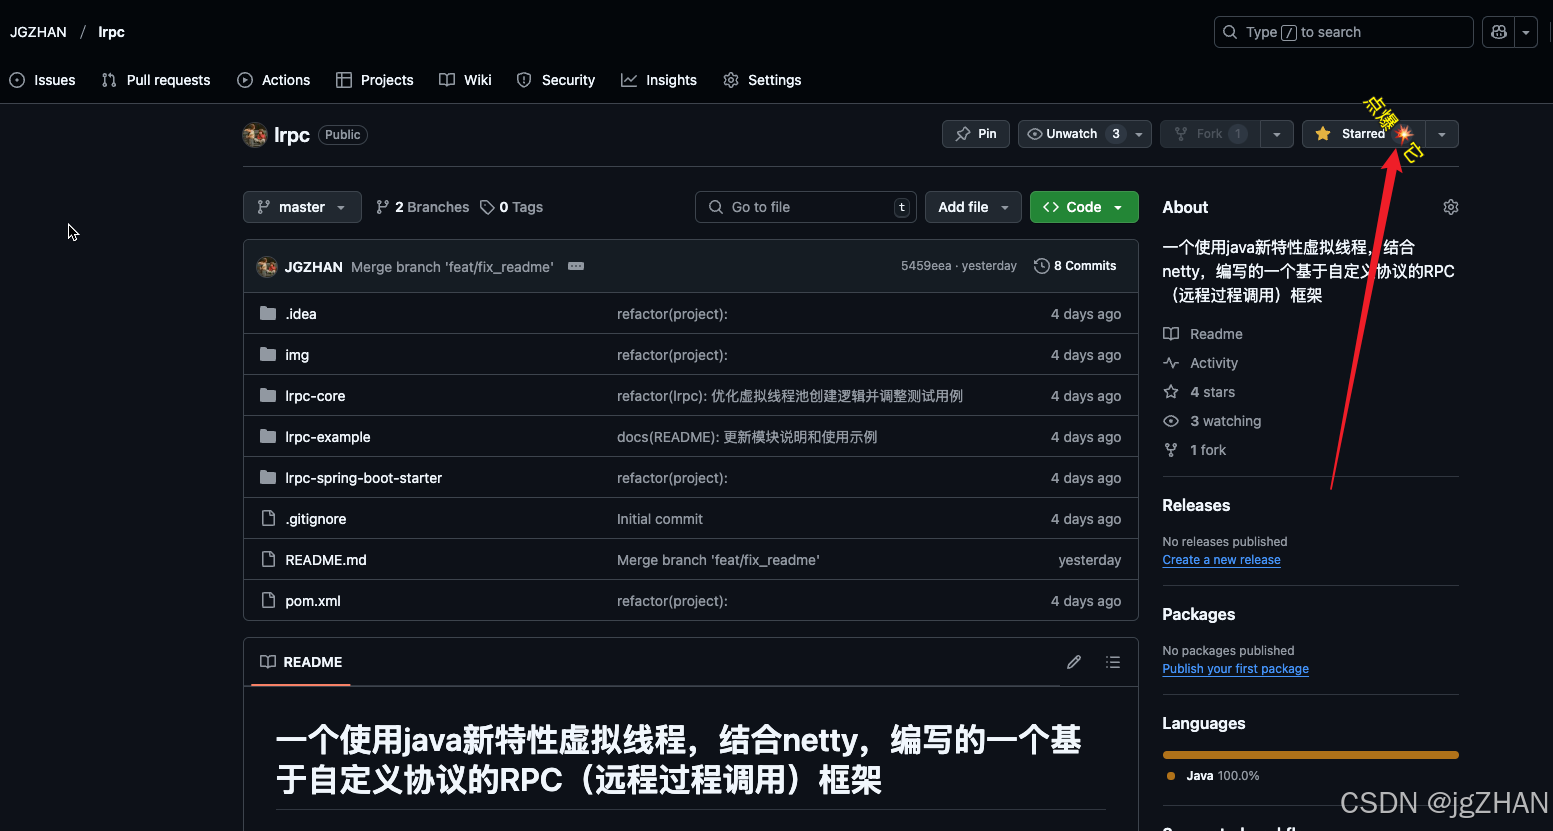Open the Wiki via the book icon
Image resolution: width=1553 pixels, height=831 pixels.
tap(464, 80)
